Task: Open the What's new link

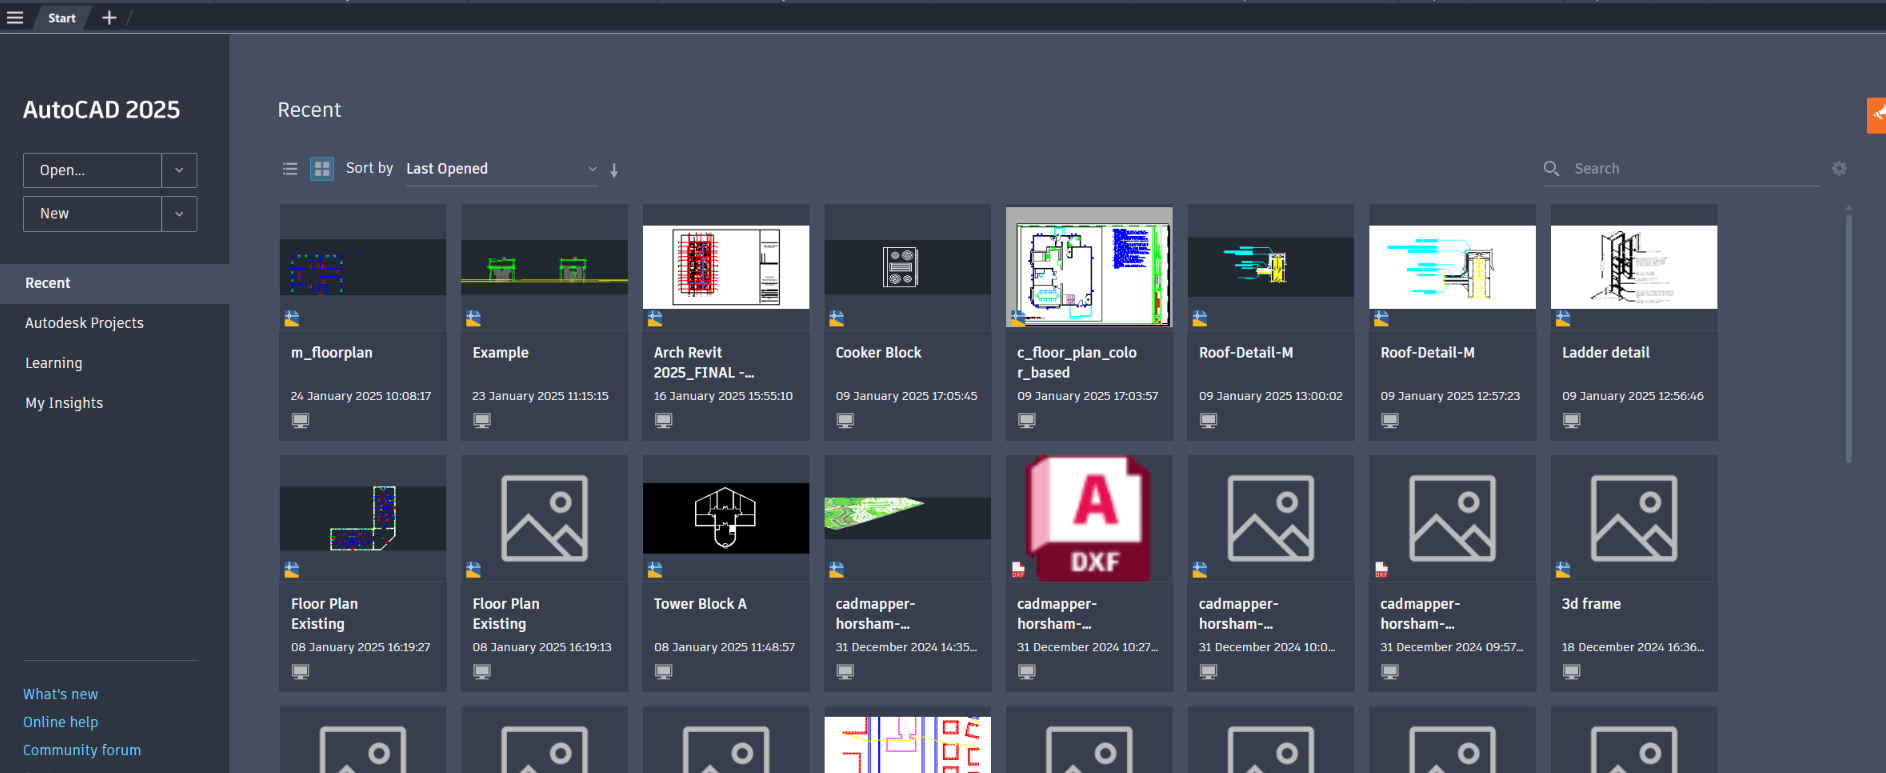Action: pyautogui.click(x=61, y=694)
